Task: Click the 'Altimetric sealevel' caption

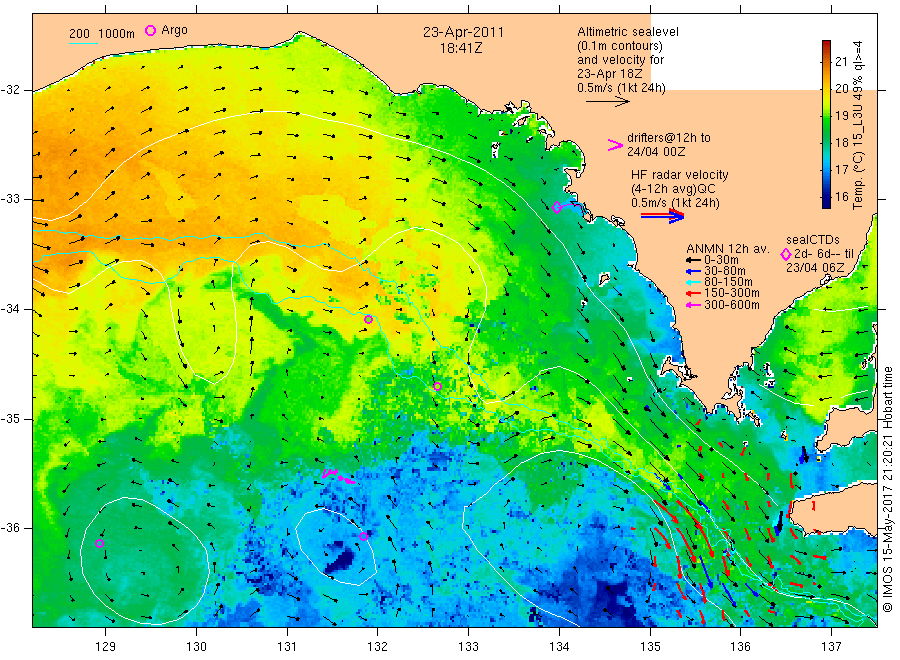Action: 628,32
